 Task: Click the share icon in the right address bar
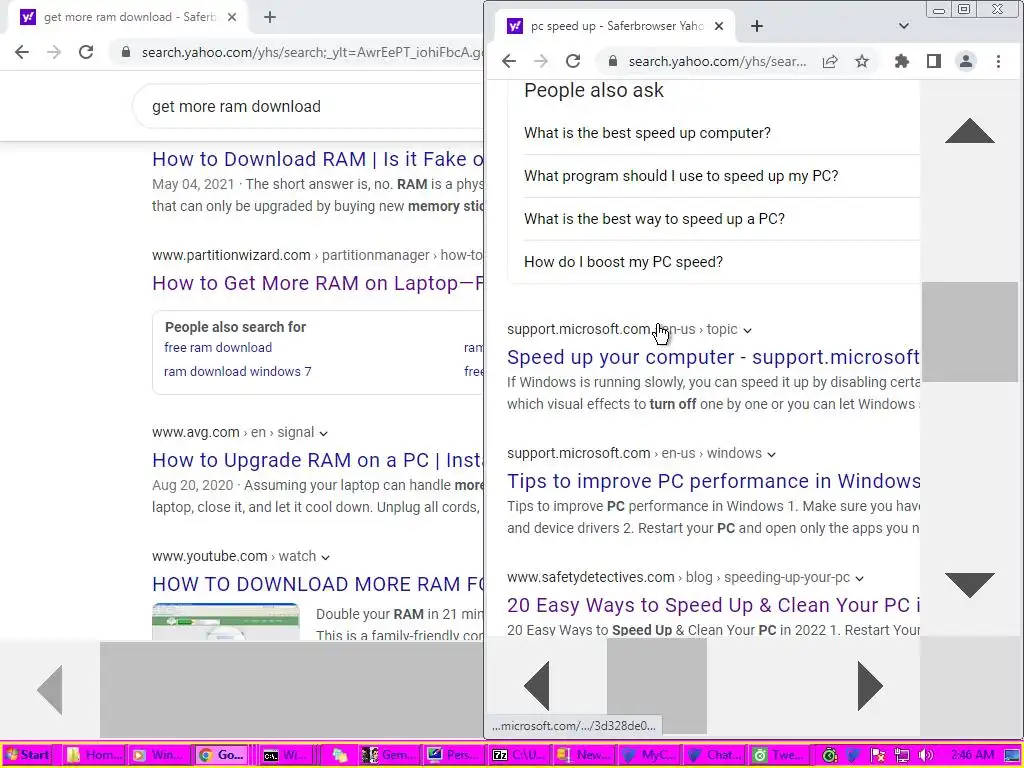830,61
